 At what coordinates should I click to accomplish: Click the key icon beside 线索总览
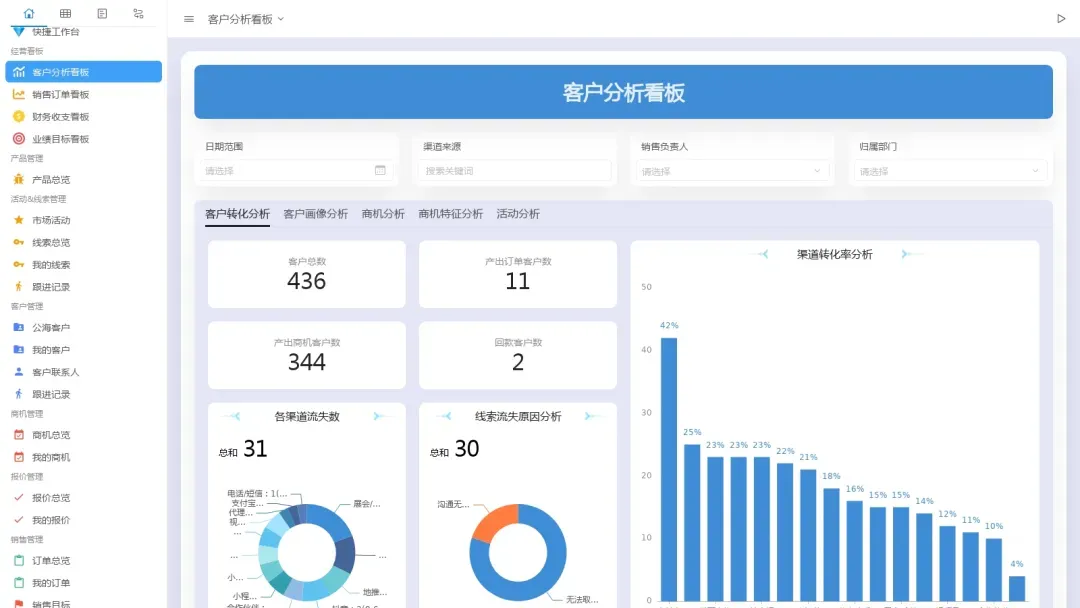(x=19, y=242)
